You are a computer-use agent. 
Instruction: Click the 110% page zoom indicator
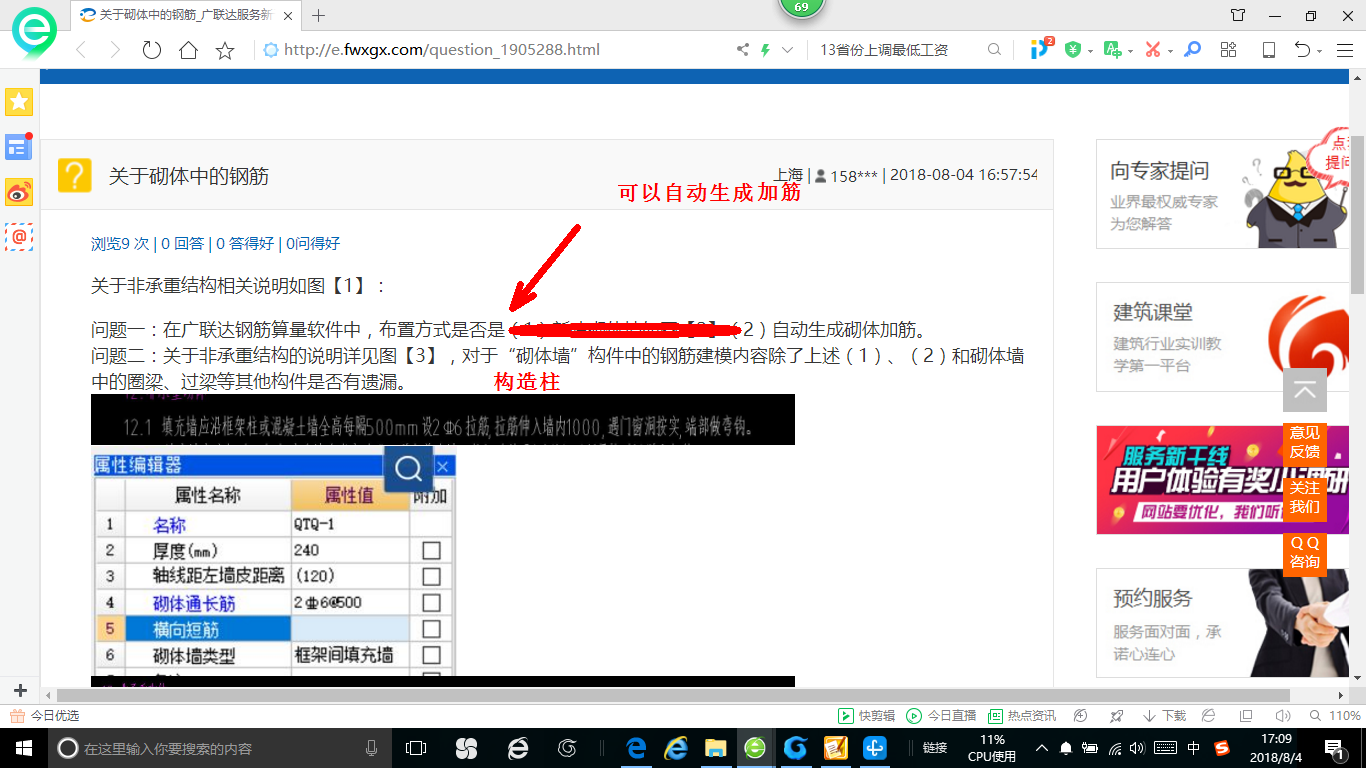1337,716
